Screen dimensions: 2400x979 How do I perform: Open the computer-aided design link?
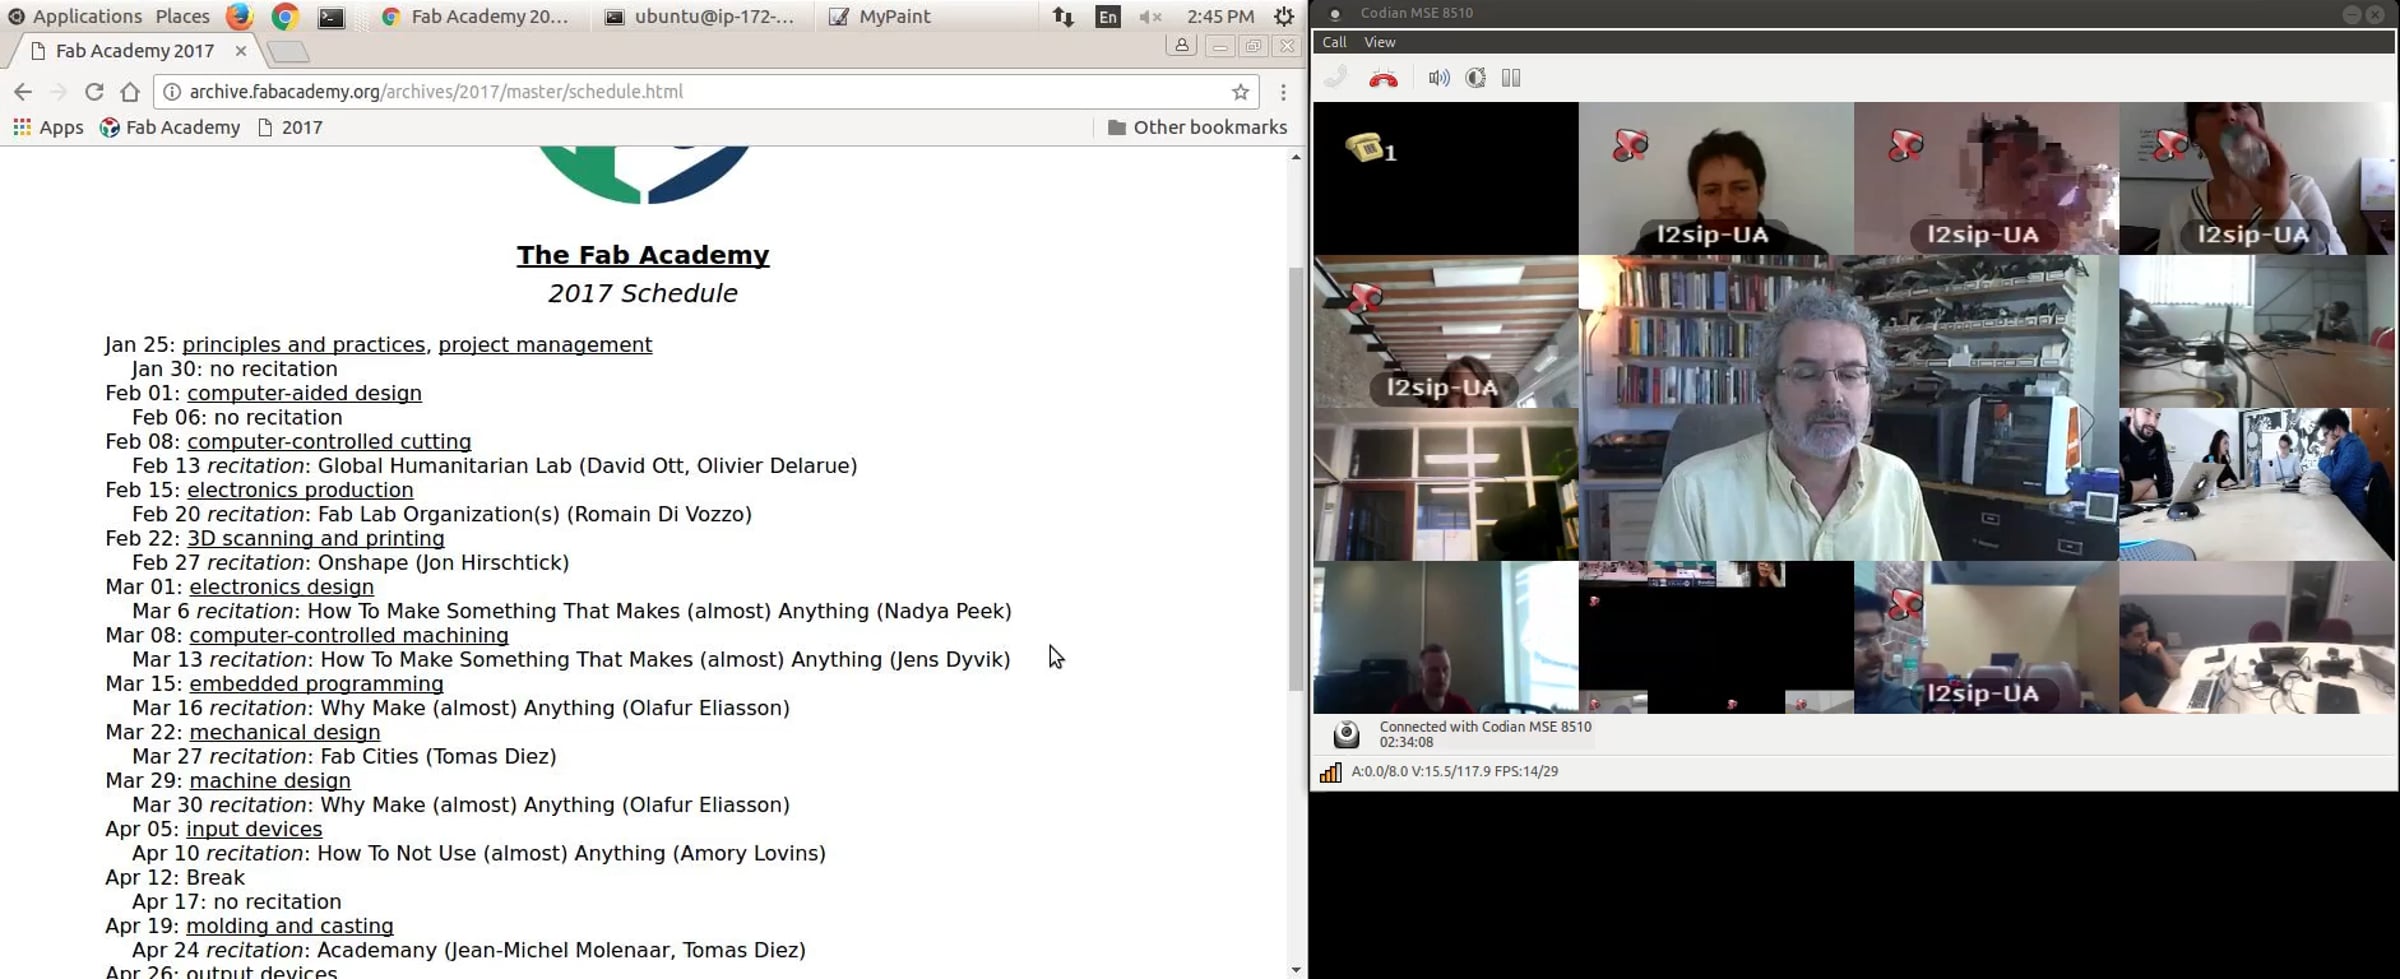(x=304, y=393)
